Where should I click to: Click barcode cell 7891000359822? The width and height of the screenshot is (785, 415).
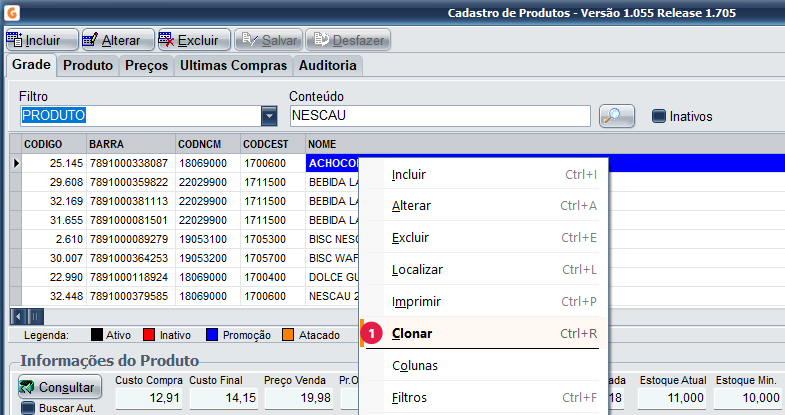pyautogui.click(x=131, y=182)
